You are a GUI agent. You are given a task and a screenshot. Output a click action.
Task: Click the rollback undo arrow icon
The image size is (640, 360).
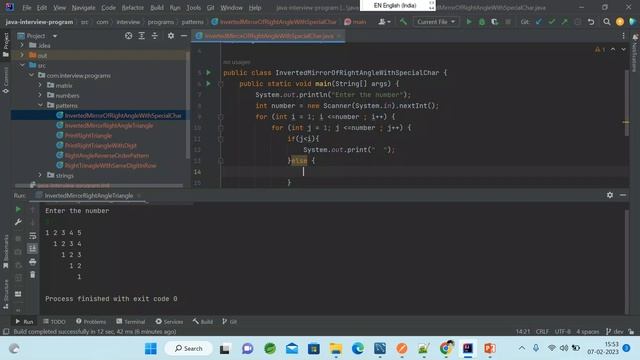pos(591,22)
